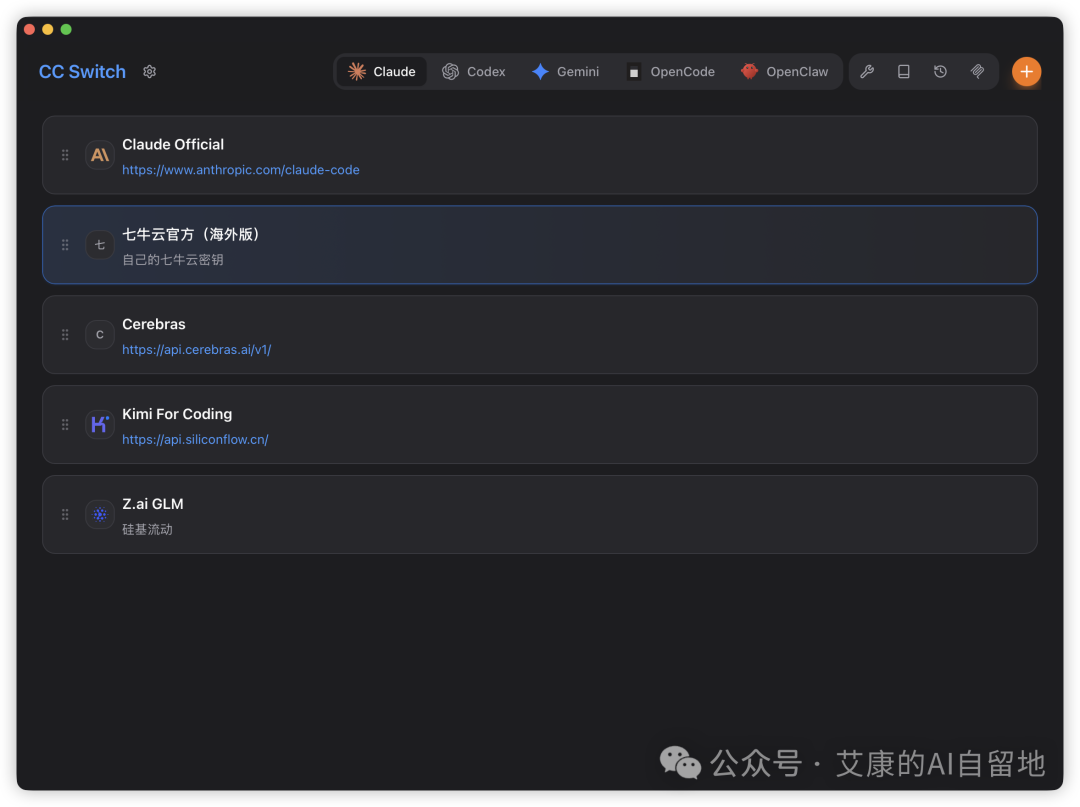1080x807 pixels.
Task: Switch to the Claude tab
Action: 382,72
